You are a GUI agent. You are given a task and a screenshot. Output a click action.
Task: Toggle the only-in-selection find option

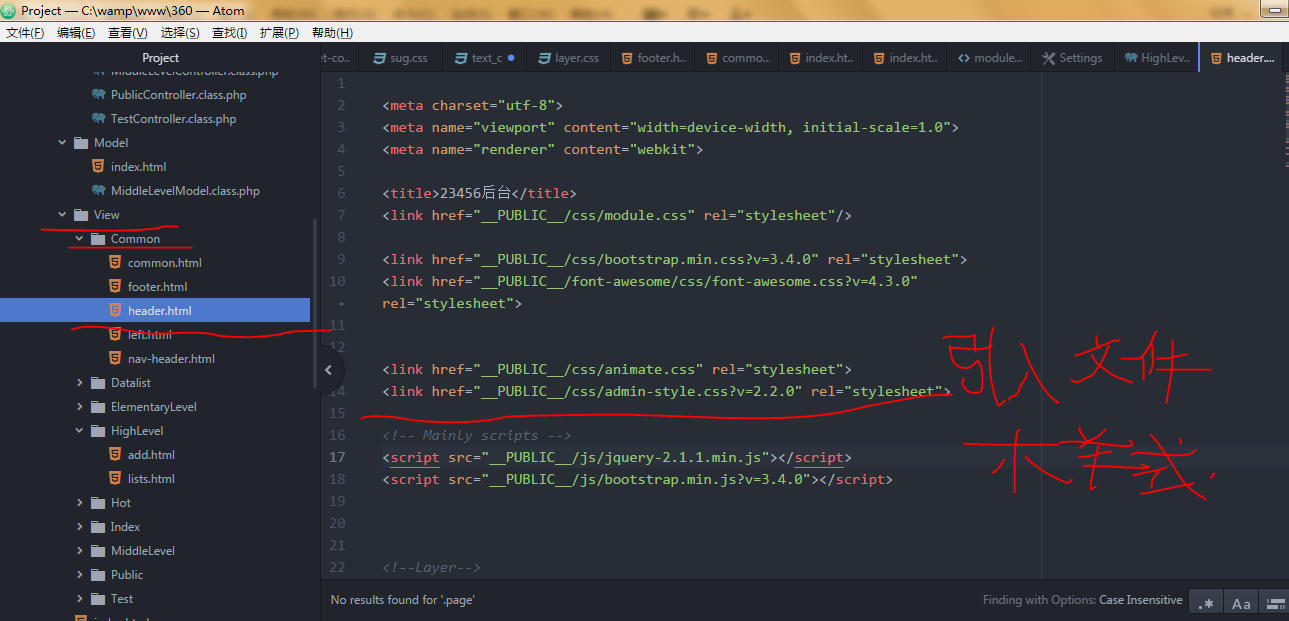pos(1274,603)
